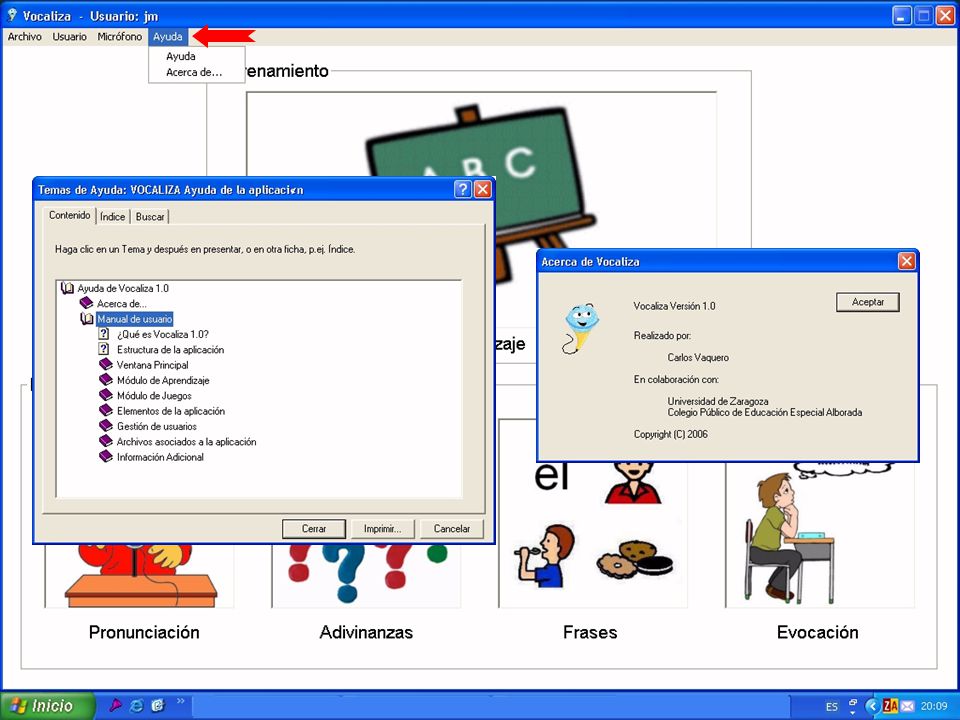Expand the Gestión de usuarios book icon
Viewport: 960px width, 720px height.
(x=106, y=426)
